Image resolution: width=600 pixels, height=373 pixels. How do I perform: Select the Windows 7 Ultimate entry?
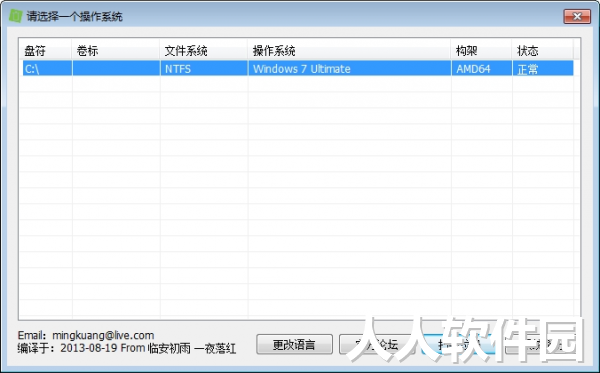pos(349,68)
